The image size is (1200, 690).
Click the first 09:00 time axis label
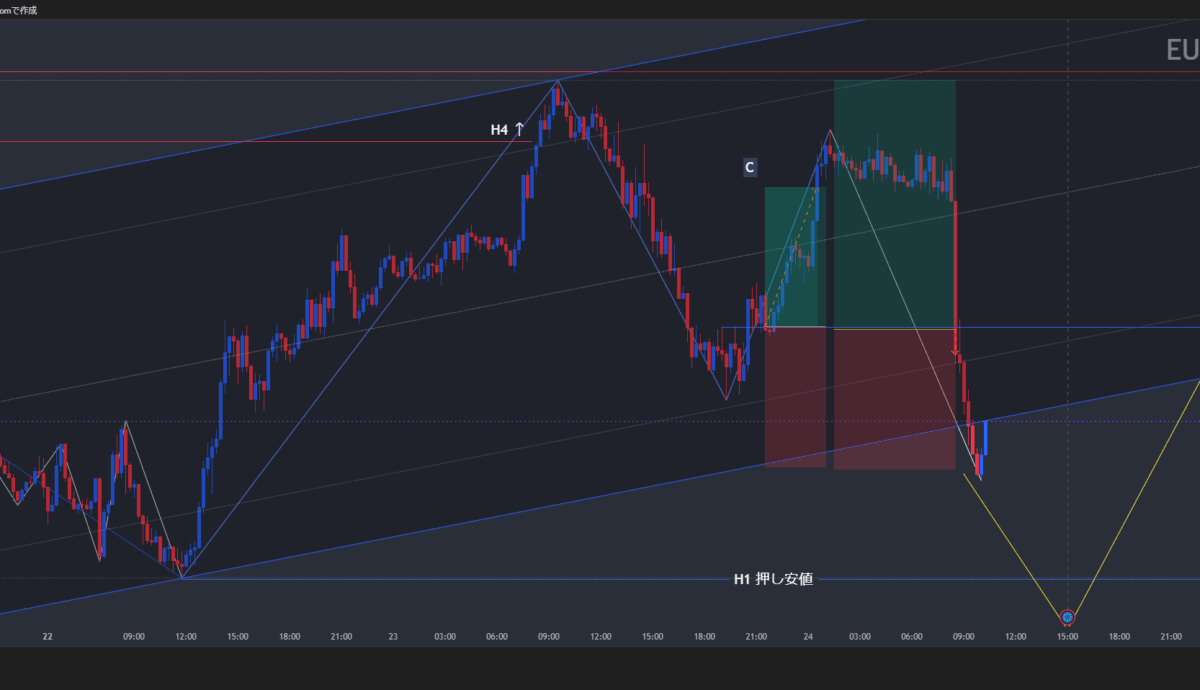point(134,636)
